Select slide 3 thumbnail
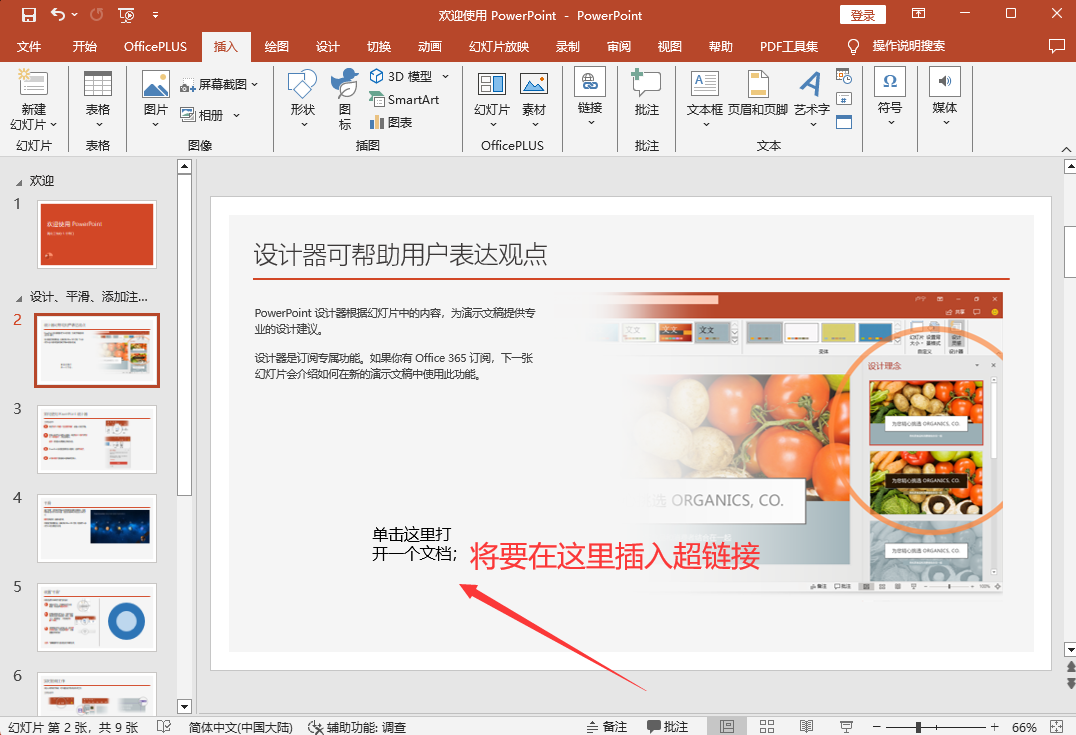 point(97,439)
